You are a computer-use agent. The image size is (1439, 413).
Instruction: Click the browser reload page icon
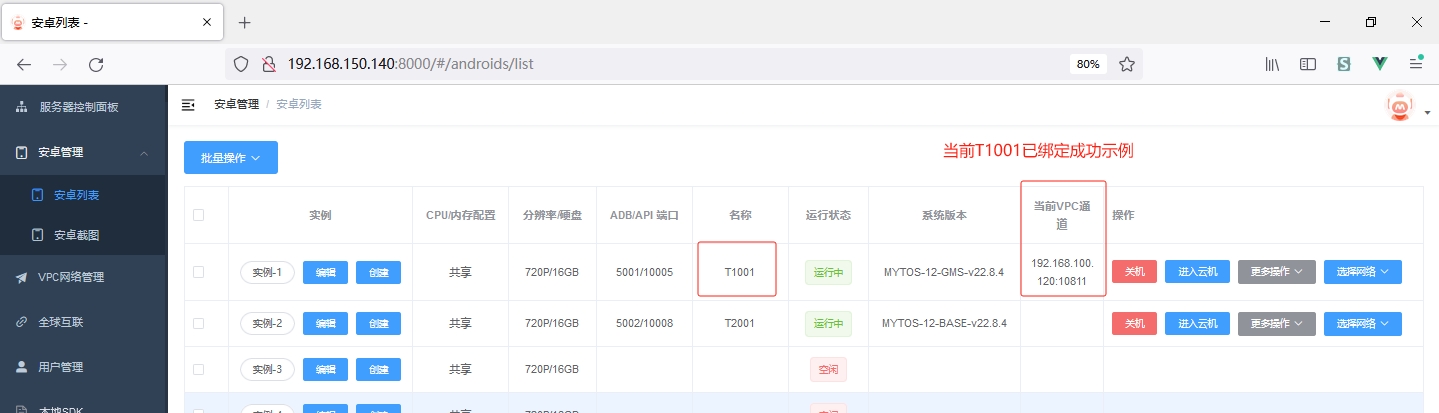(96, 64)
